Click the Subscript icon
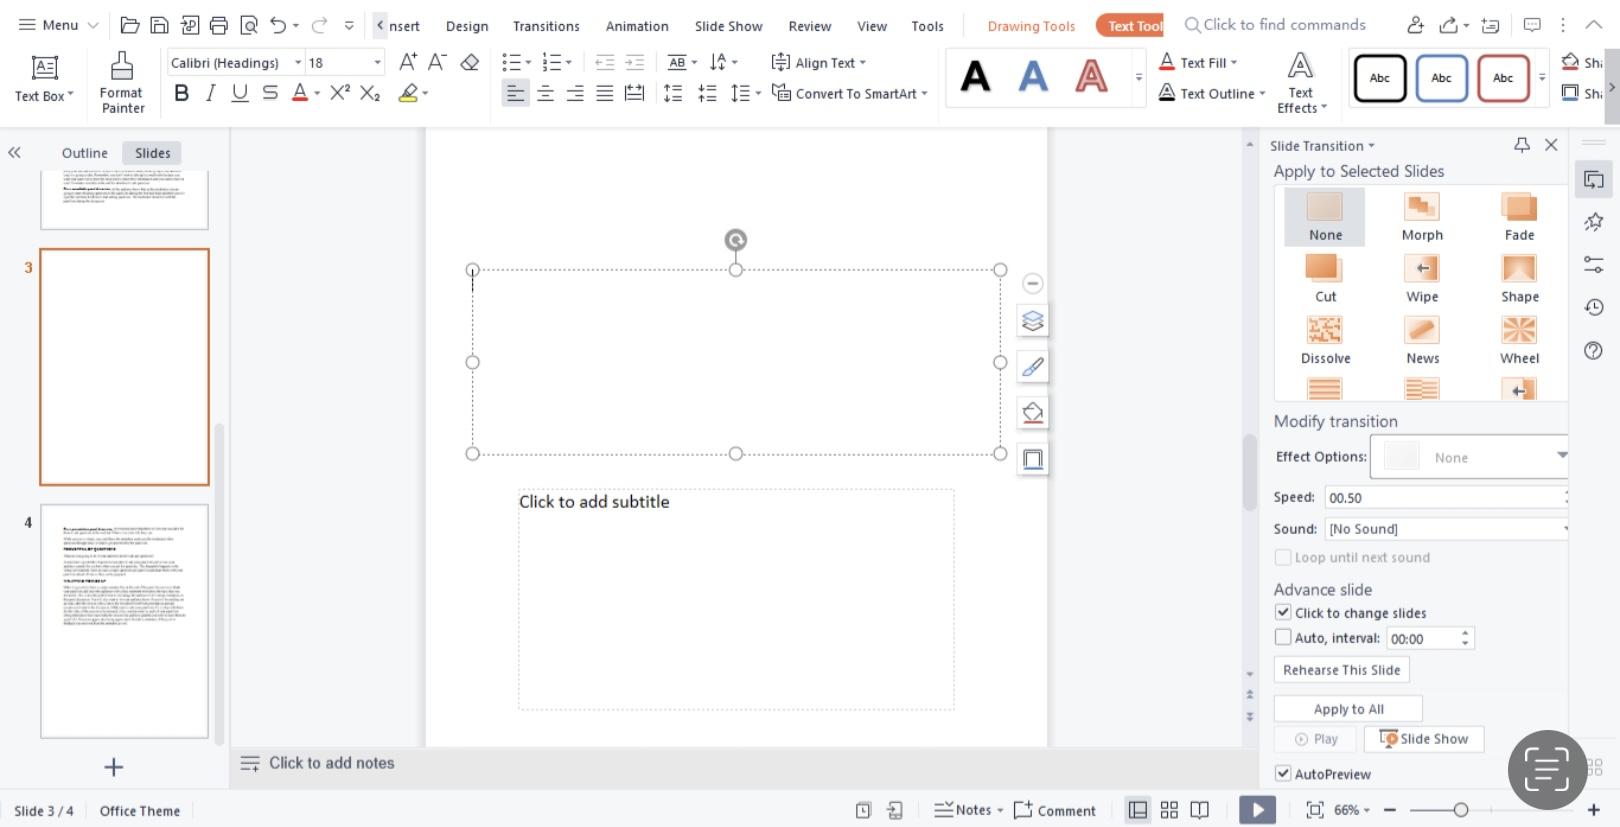This screenshot has height=827, width=1620. coord(370,93)
